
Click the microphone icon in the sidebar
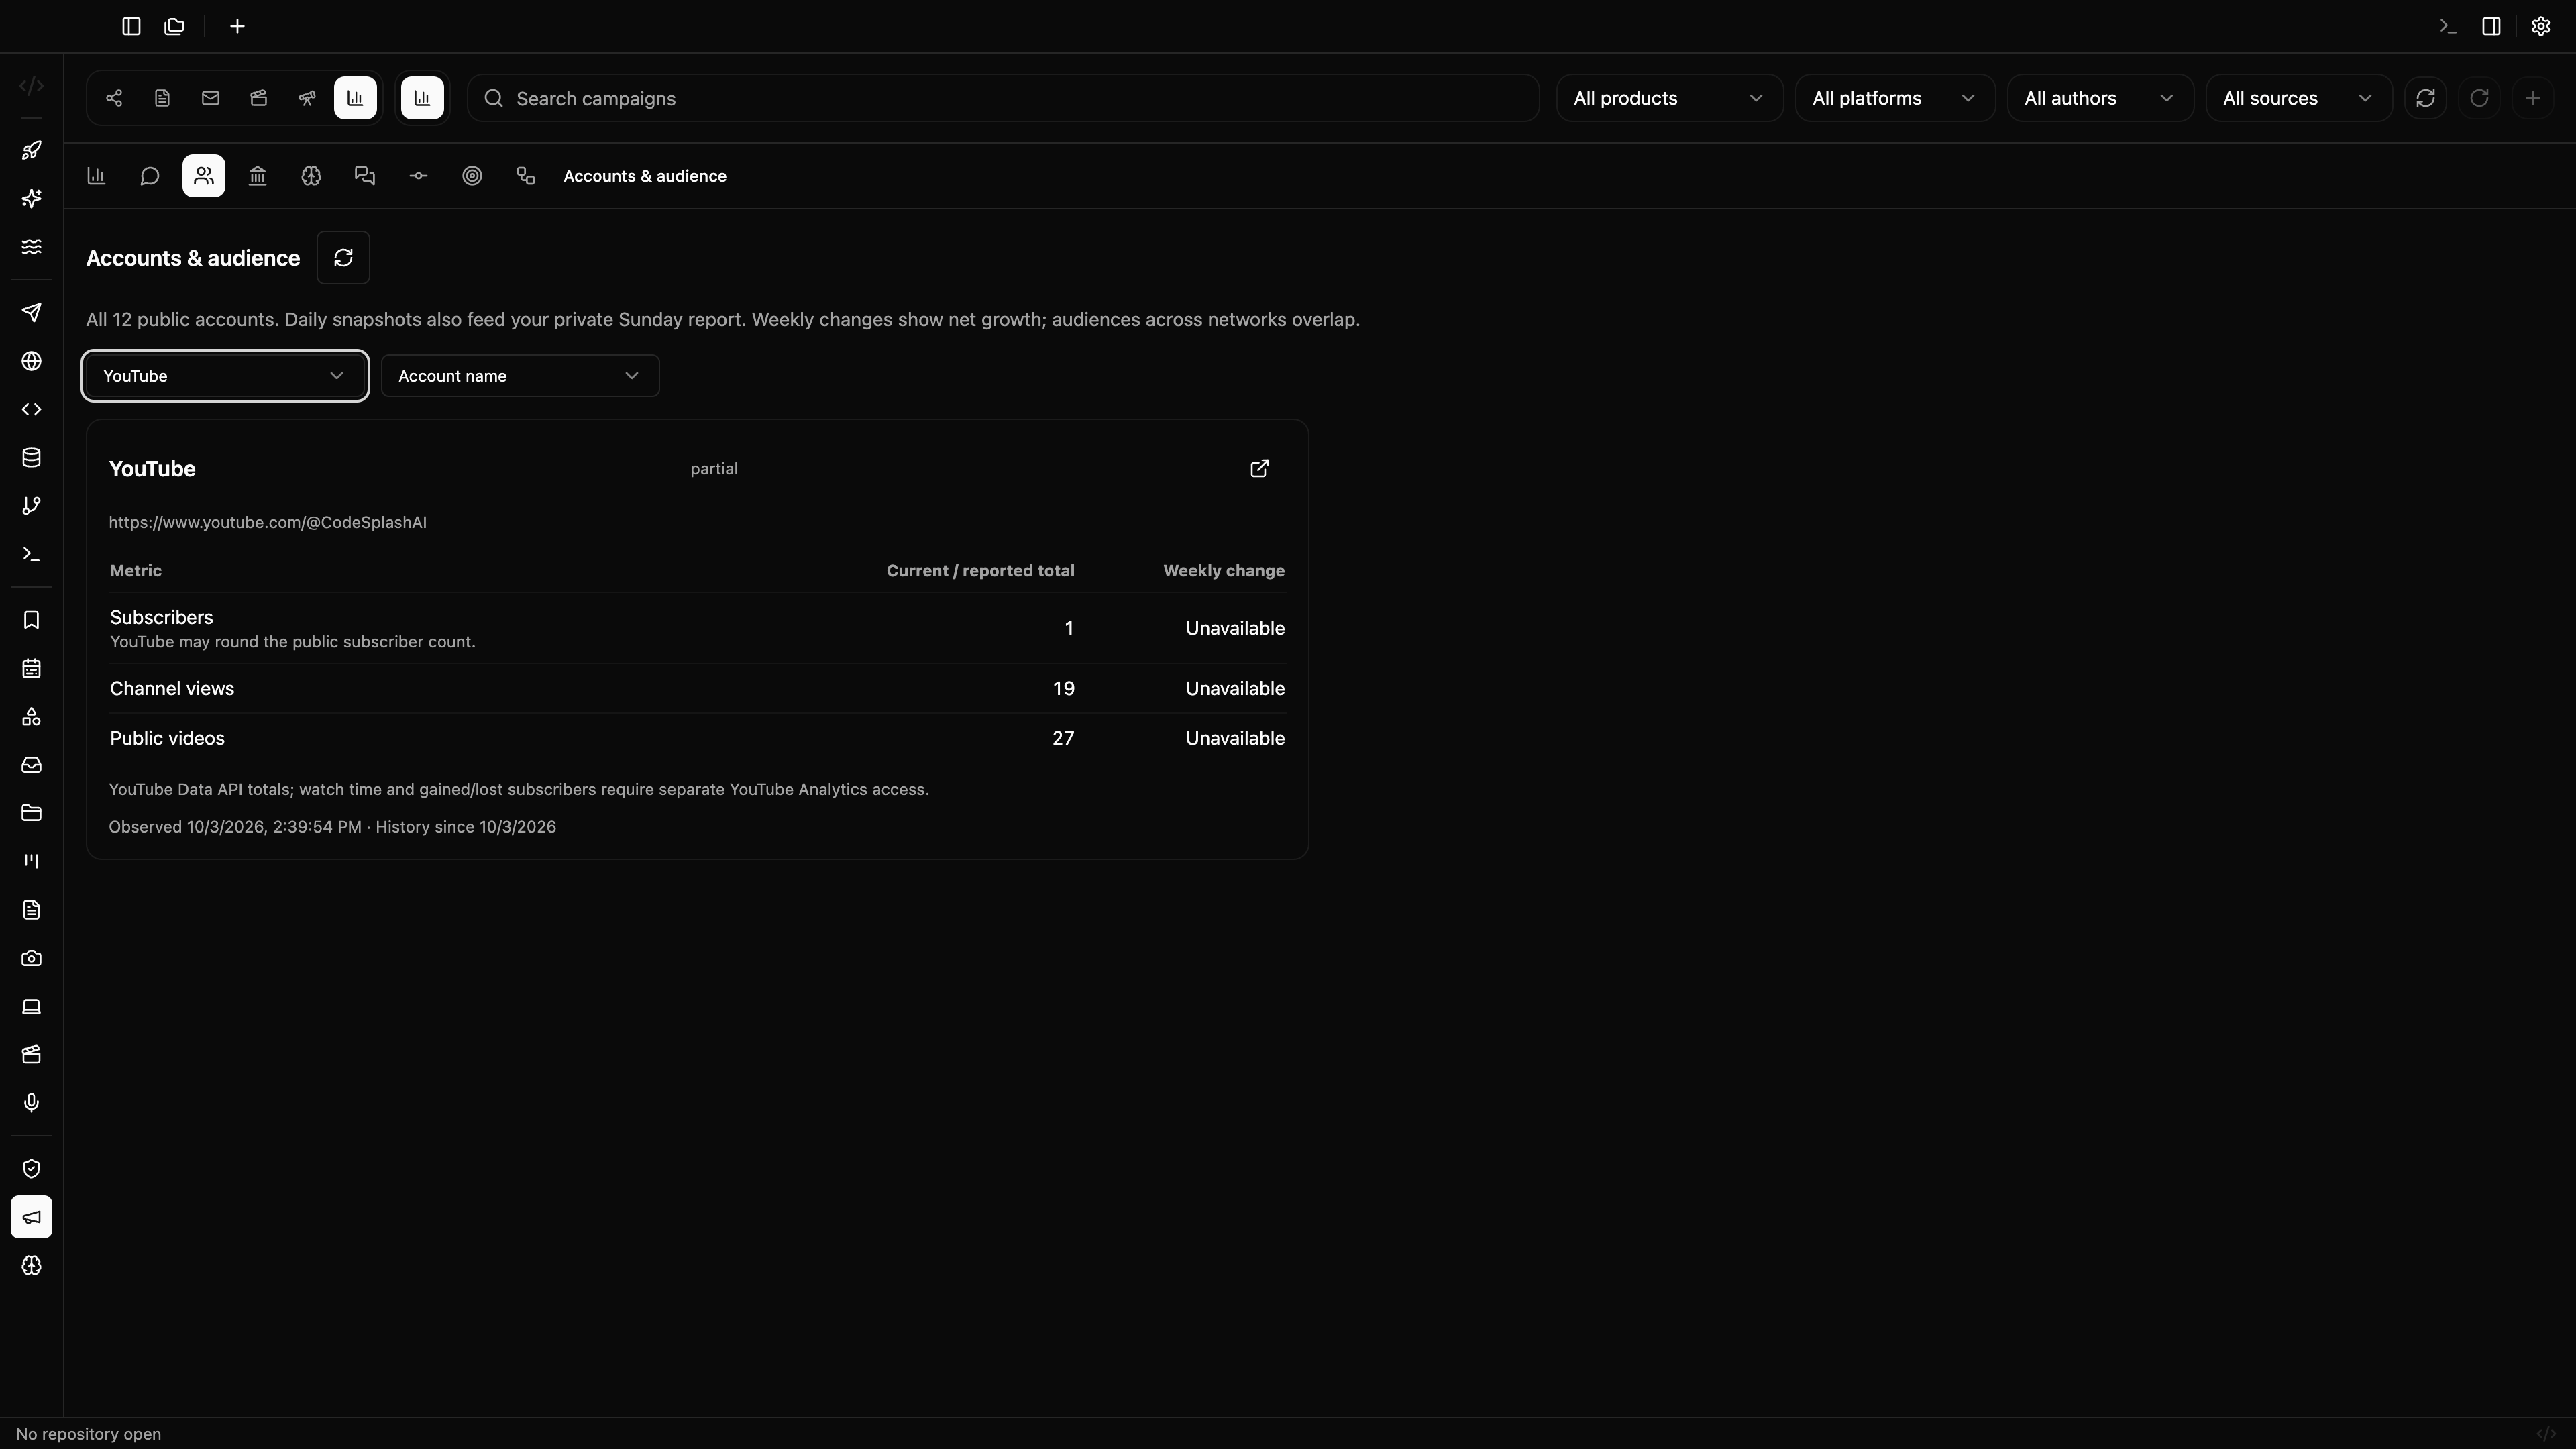[x=32, y=1102]
